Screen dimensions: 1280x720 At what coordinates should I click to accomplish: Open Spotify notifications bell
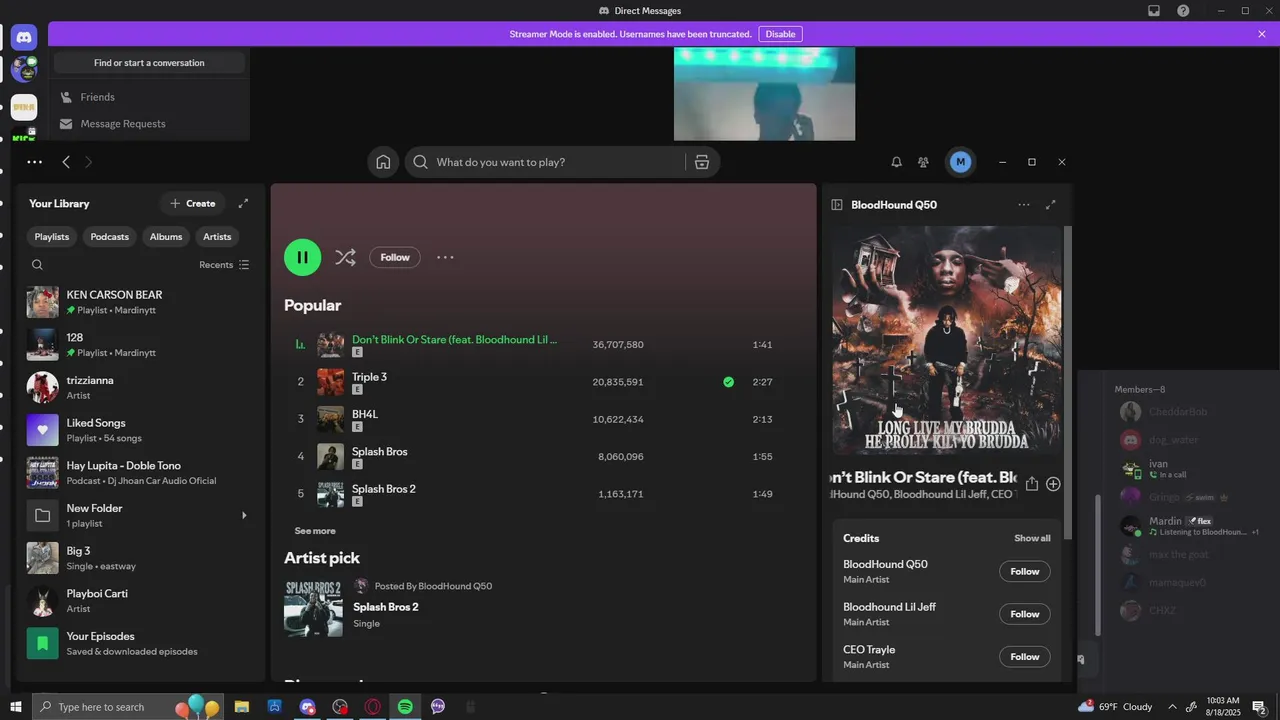[896, 162]
